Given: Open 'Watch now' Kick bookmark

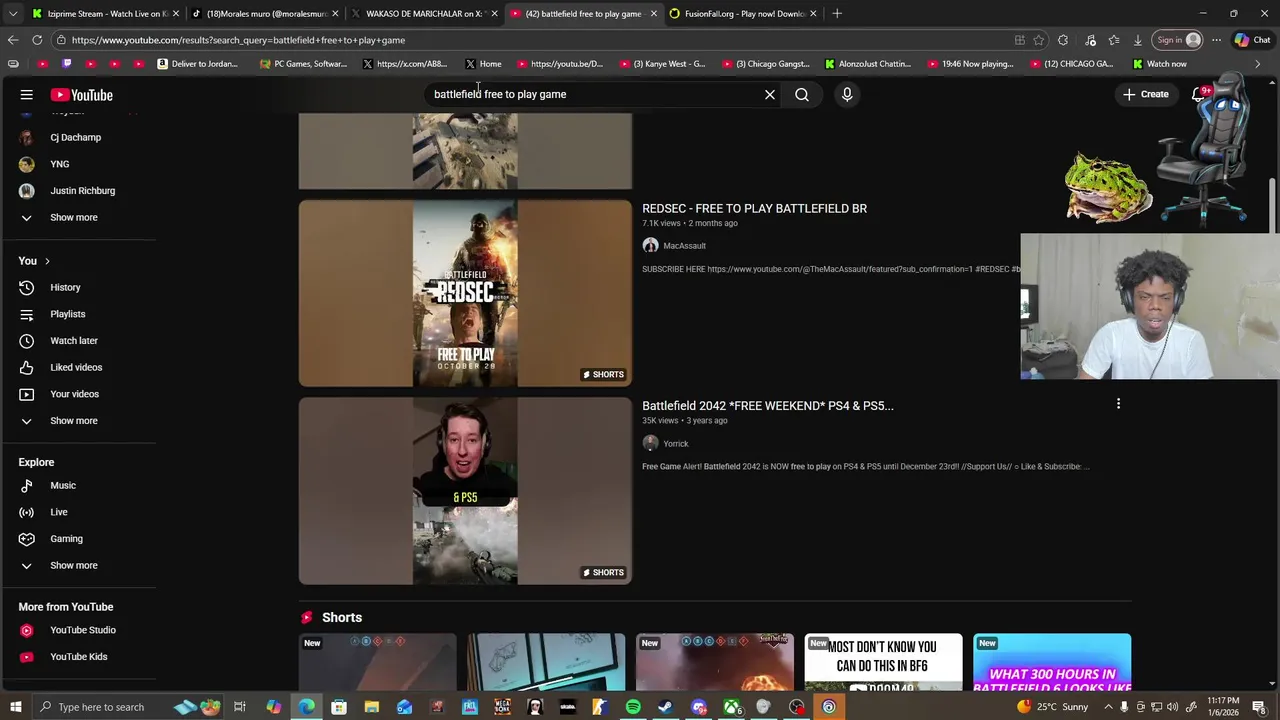Looking at the screenshot, I should (x=1159, y=64).
